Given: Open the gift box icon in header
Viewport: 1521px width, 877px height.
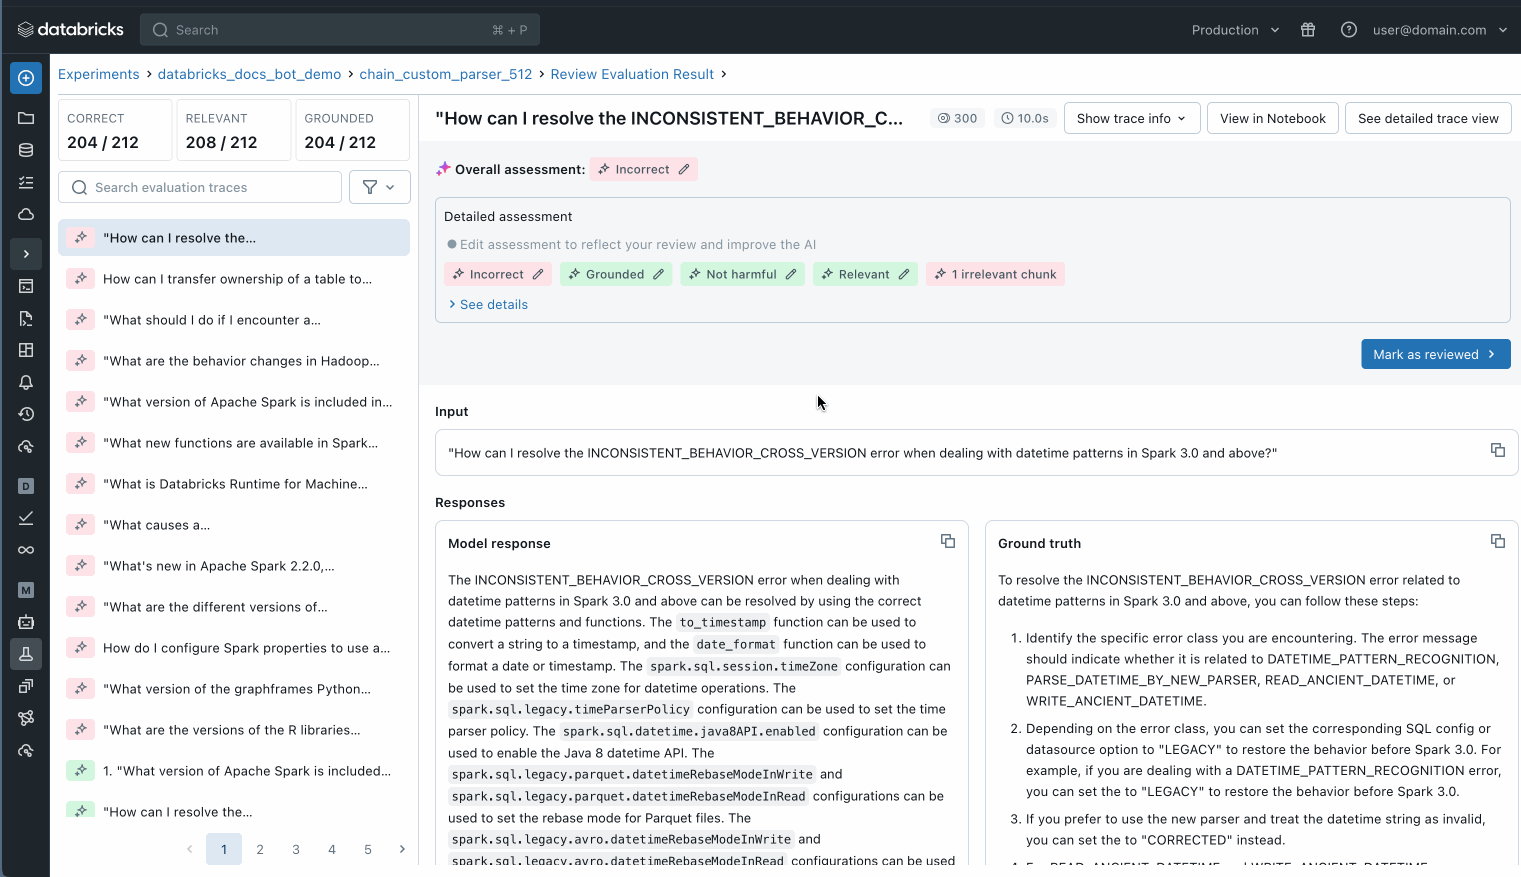Looking at the screenshot, I should pyautogui.click(x=1308, y=30).
